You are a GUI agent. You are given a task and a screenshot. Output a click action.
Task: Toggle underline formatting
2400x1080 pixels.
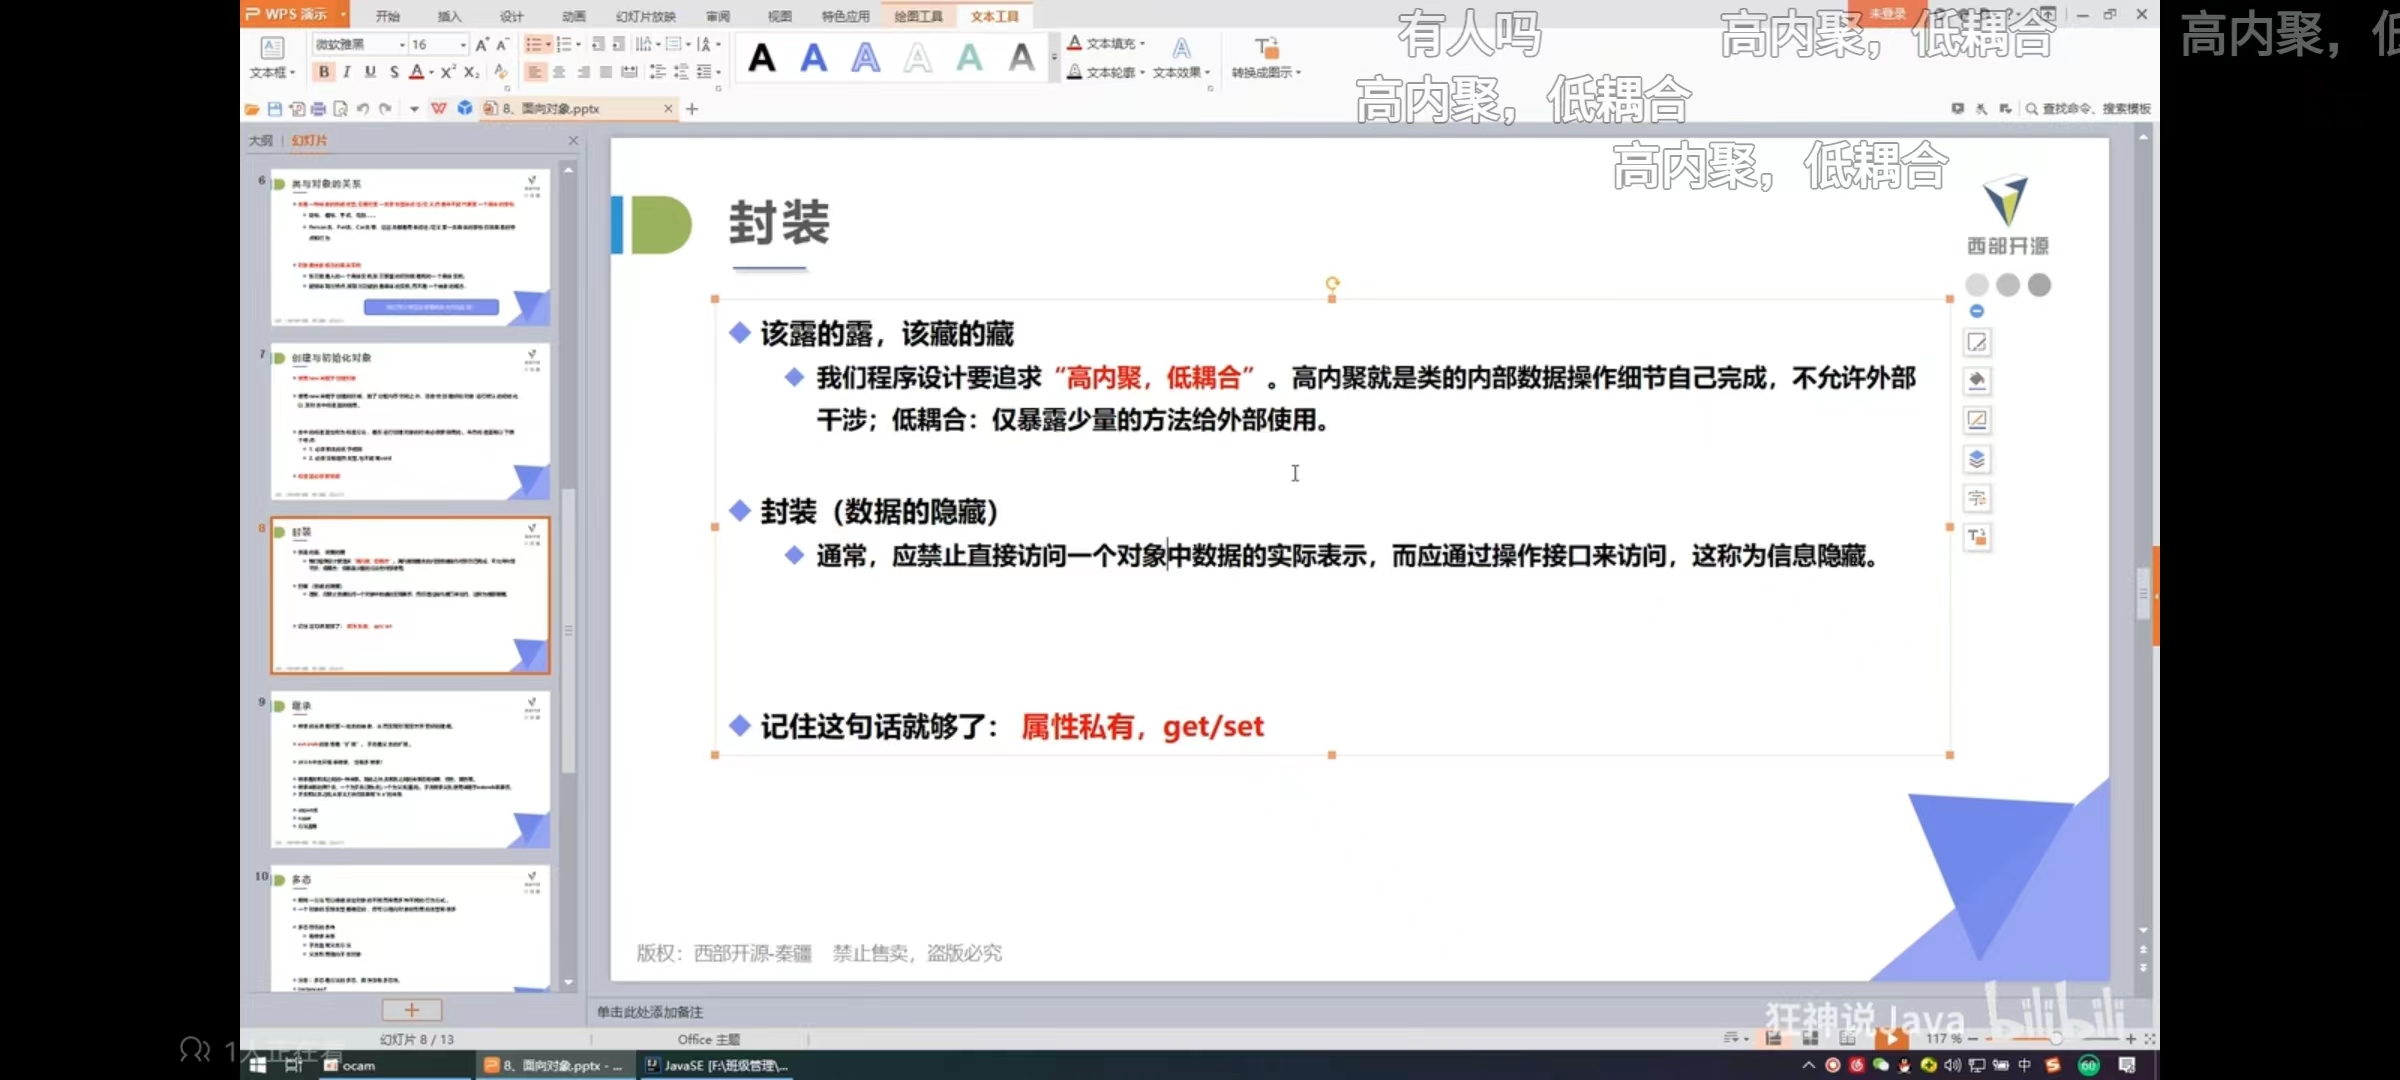pos(370,72)
